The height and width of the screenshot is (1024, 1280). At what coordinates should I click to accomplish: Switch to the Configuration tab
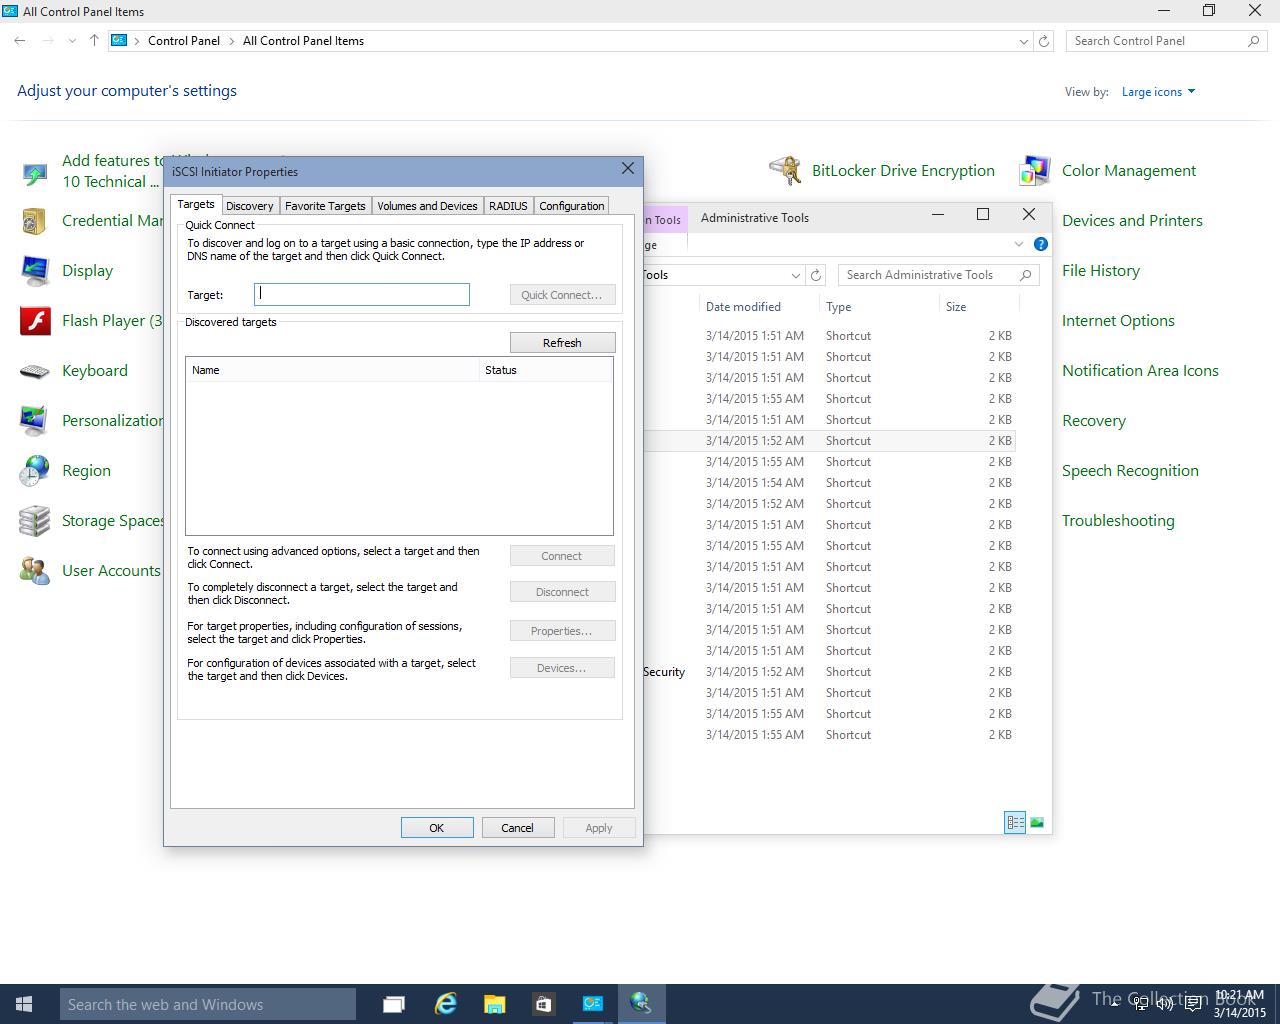tap(571, 206)
